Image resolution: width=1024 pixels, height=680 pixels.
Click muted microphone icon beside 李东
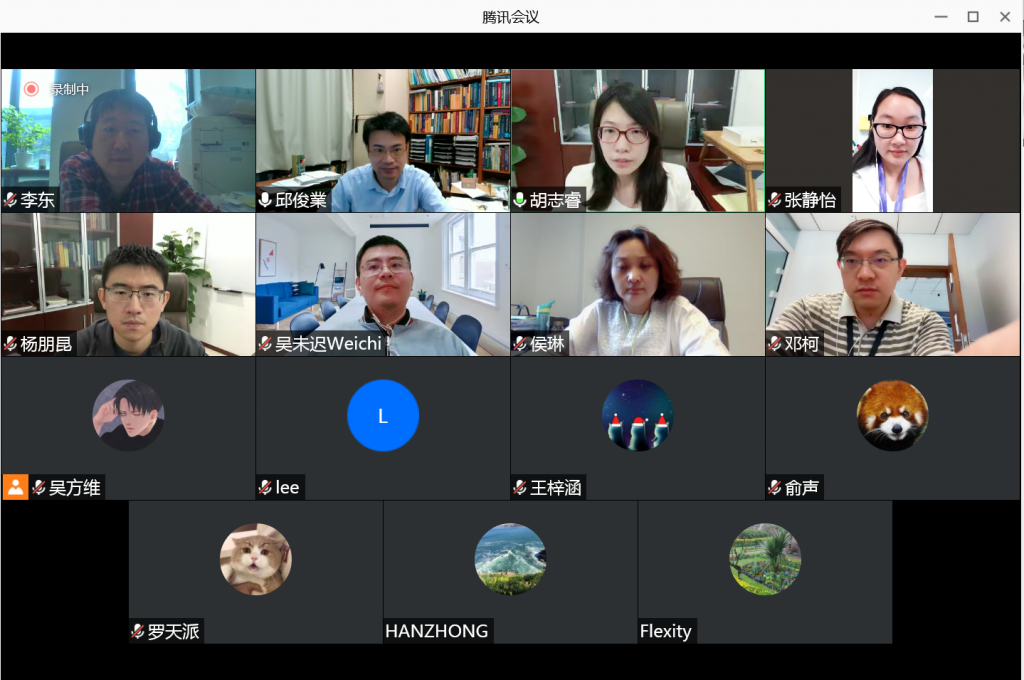11,200
